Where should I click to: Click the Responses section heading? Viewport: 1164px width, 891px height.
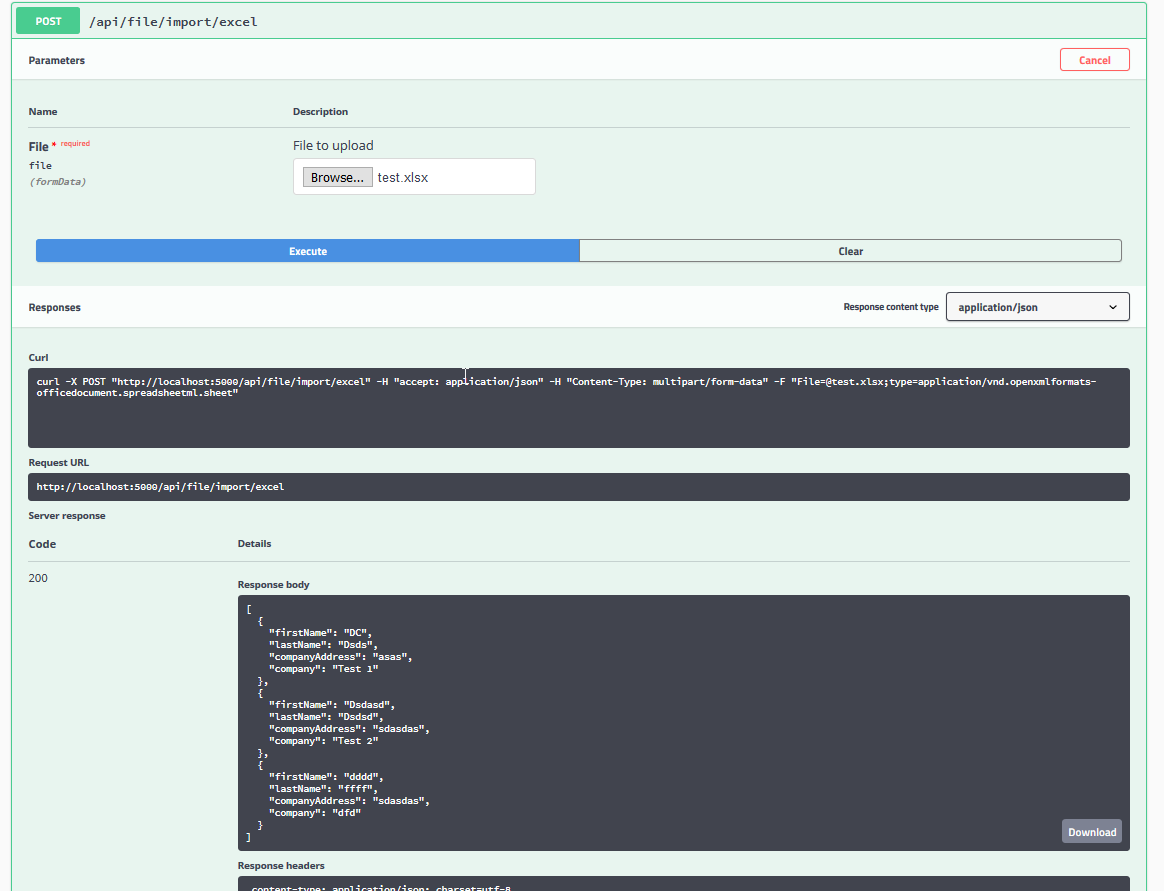[54, 307]
